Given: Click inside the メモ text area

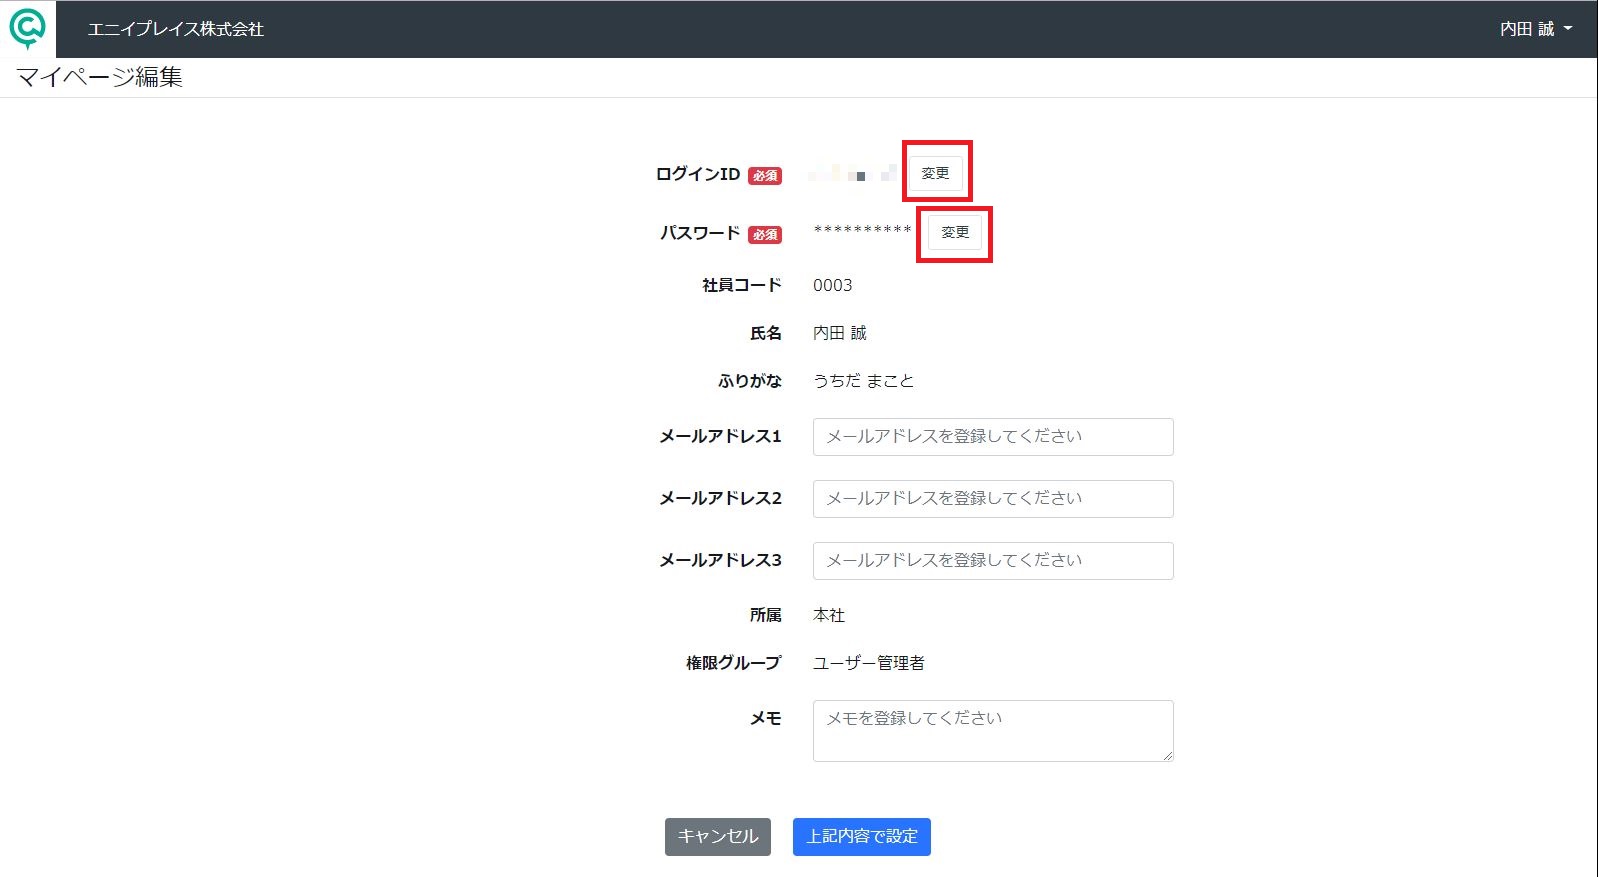Looking at the screenshot, I should pyautogui.click(x=993, y=731).
